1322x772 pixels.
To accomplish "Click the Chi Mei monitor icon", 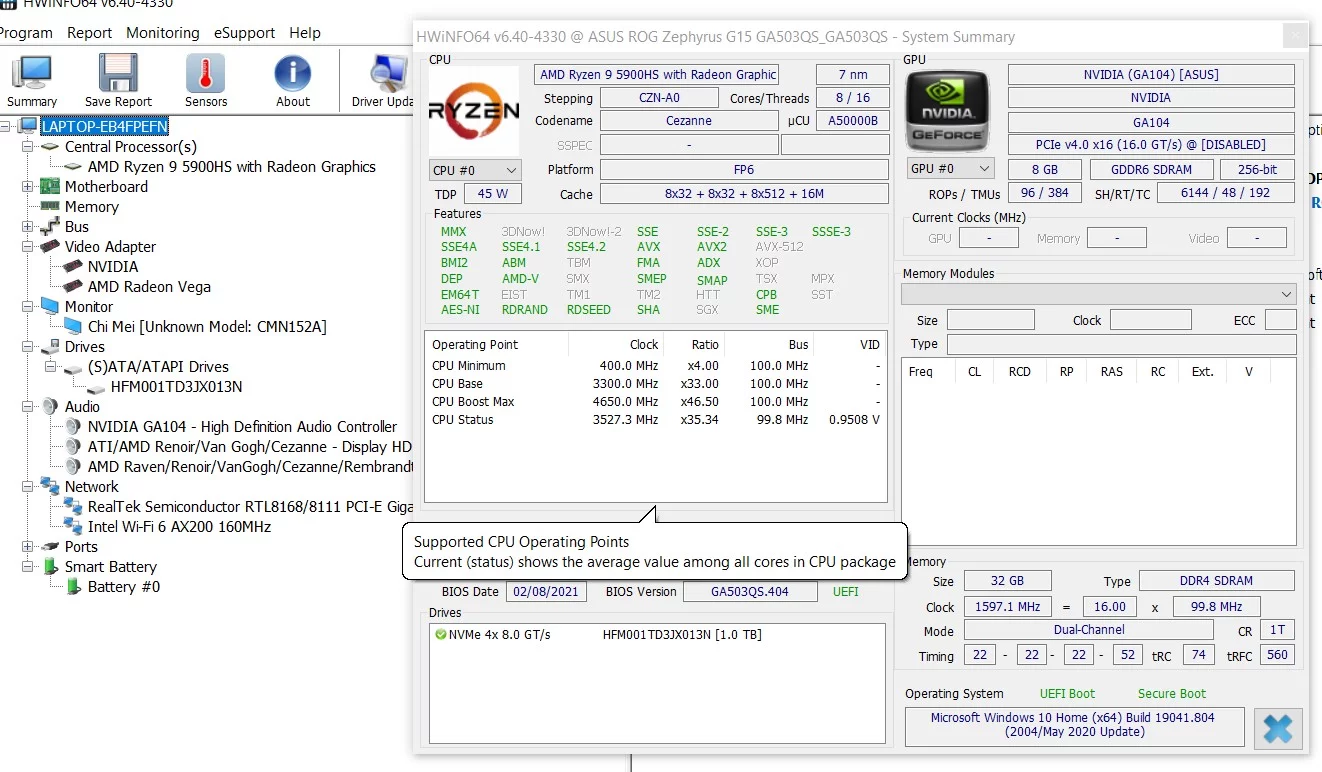I will 72,327.
